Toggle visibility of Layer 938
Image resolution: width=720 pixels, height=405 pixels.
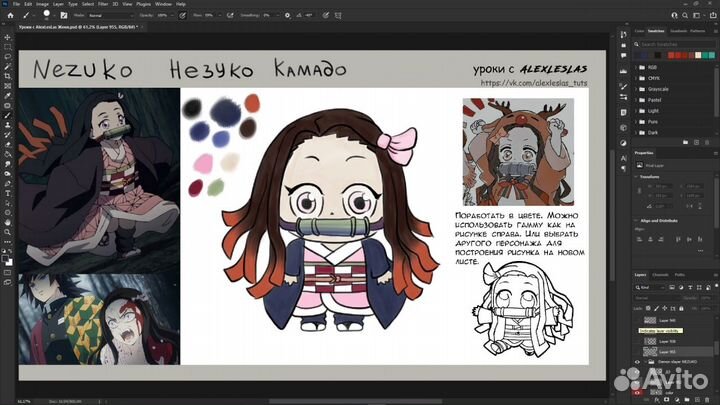point(637,341)
